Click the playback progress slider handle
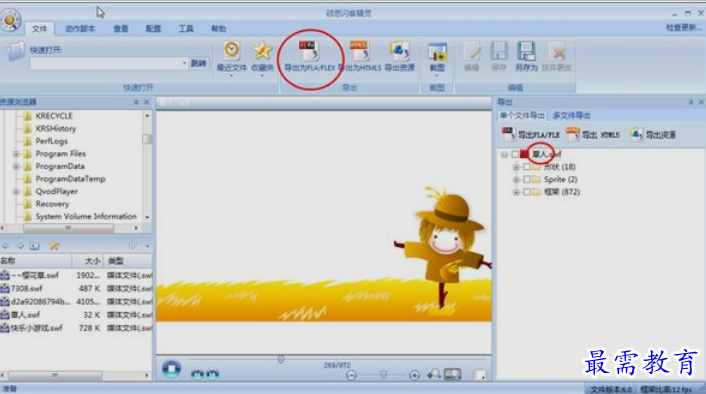Image resolution: width=706 pixels, height=394 pixels. (281, 359)
